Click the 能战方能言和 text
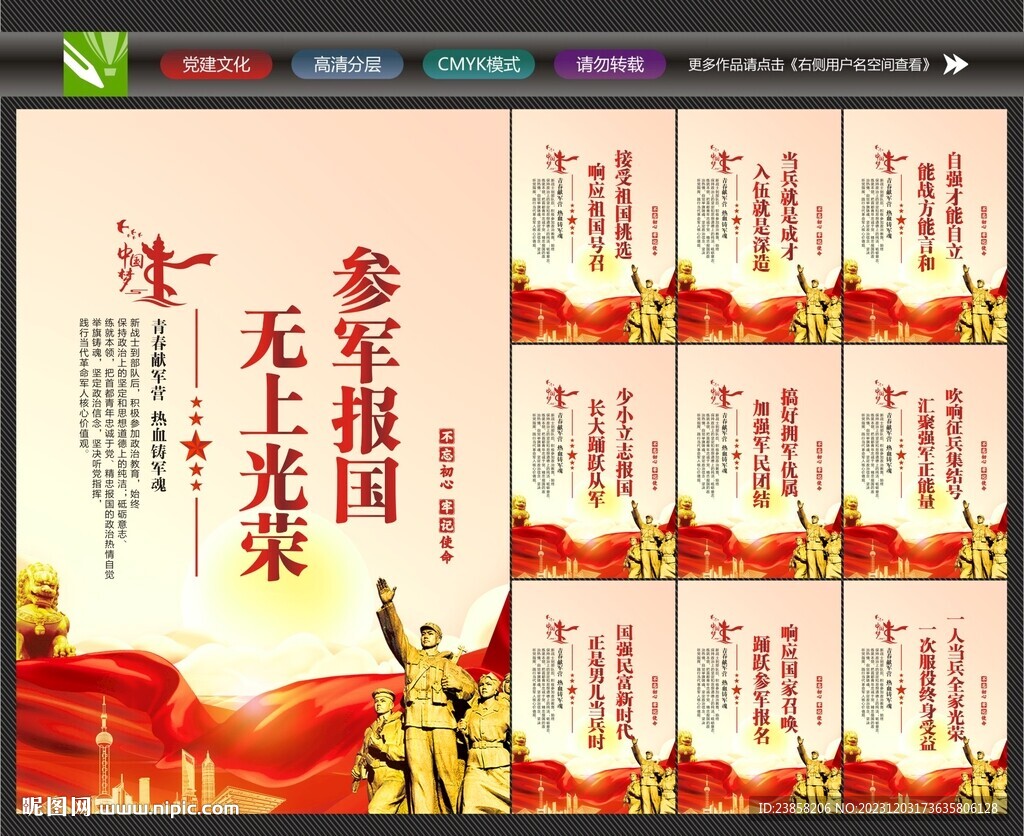 point(927,217)
